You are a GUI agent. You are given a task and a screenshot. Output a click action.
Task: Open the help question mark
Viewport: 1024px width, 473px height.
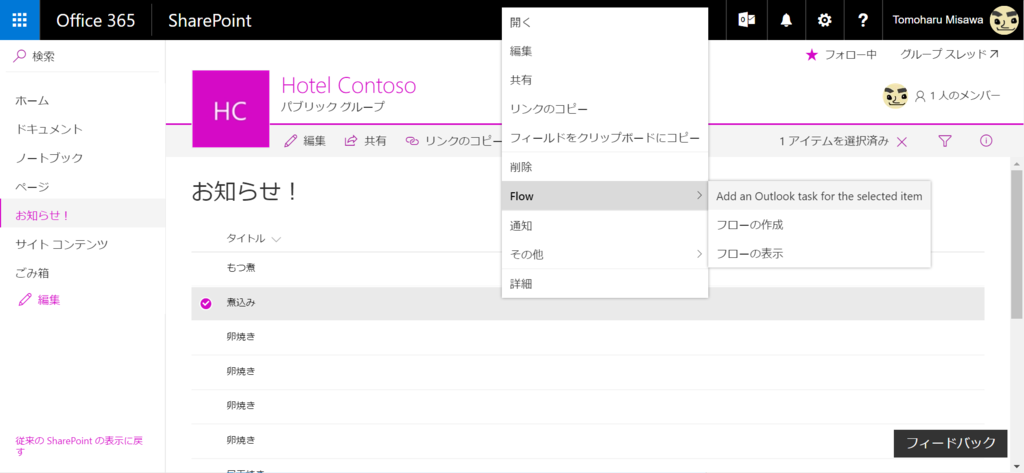click(x=863, y=20)
